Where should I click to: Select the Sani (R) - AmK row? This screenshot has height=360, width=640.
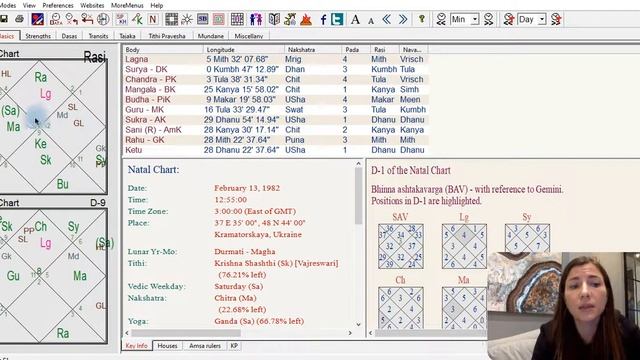[276, 130]
